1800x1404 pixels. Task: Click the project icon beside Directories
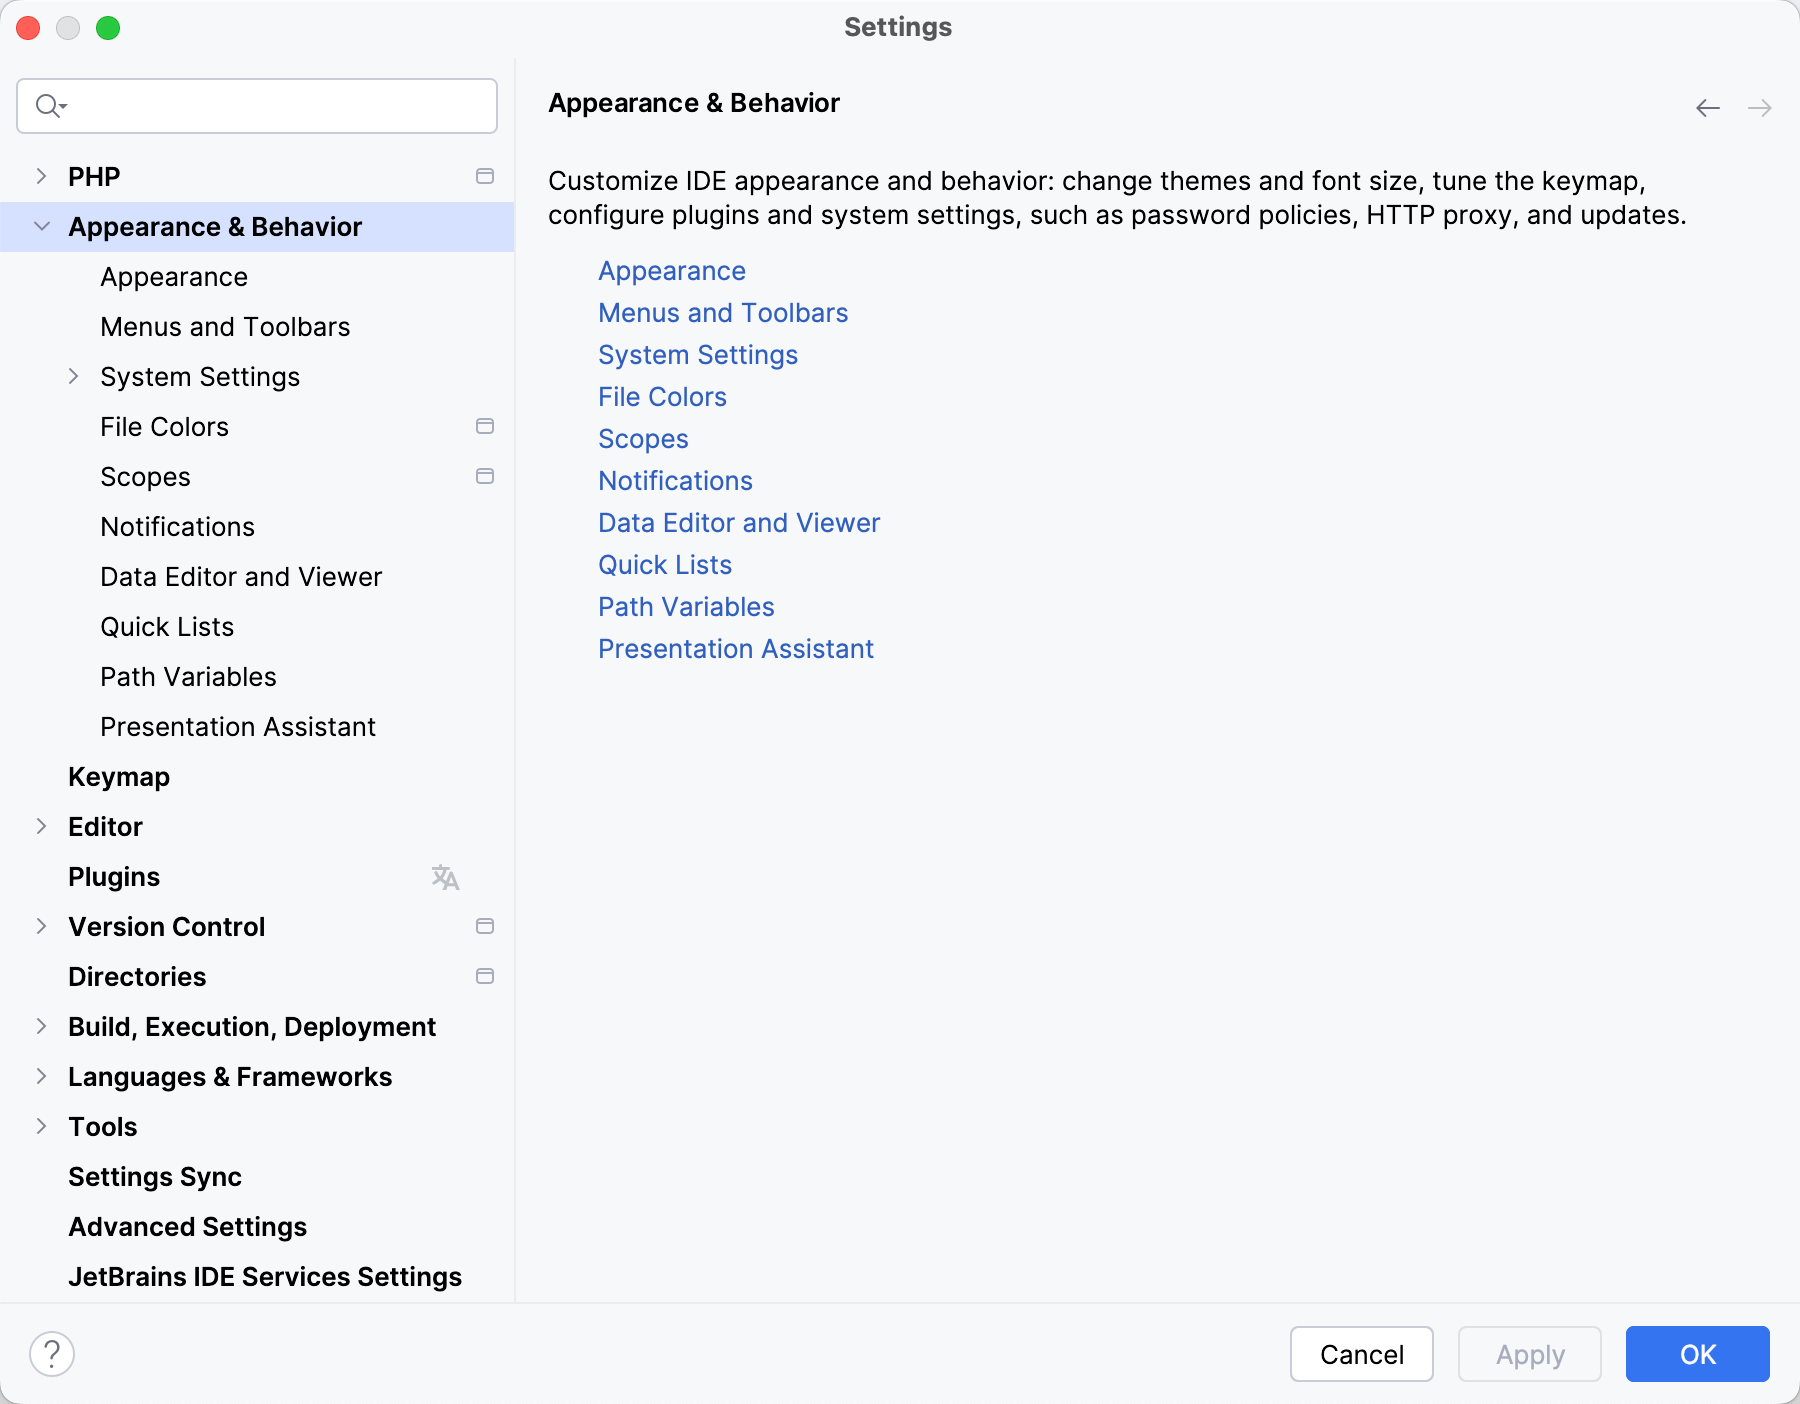[x=486, y=976]
